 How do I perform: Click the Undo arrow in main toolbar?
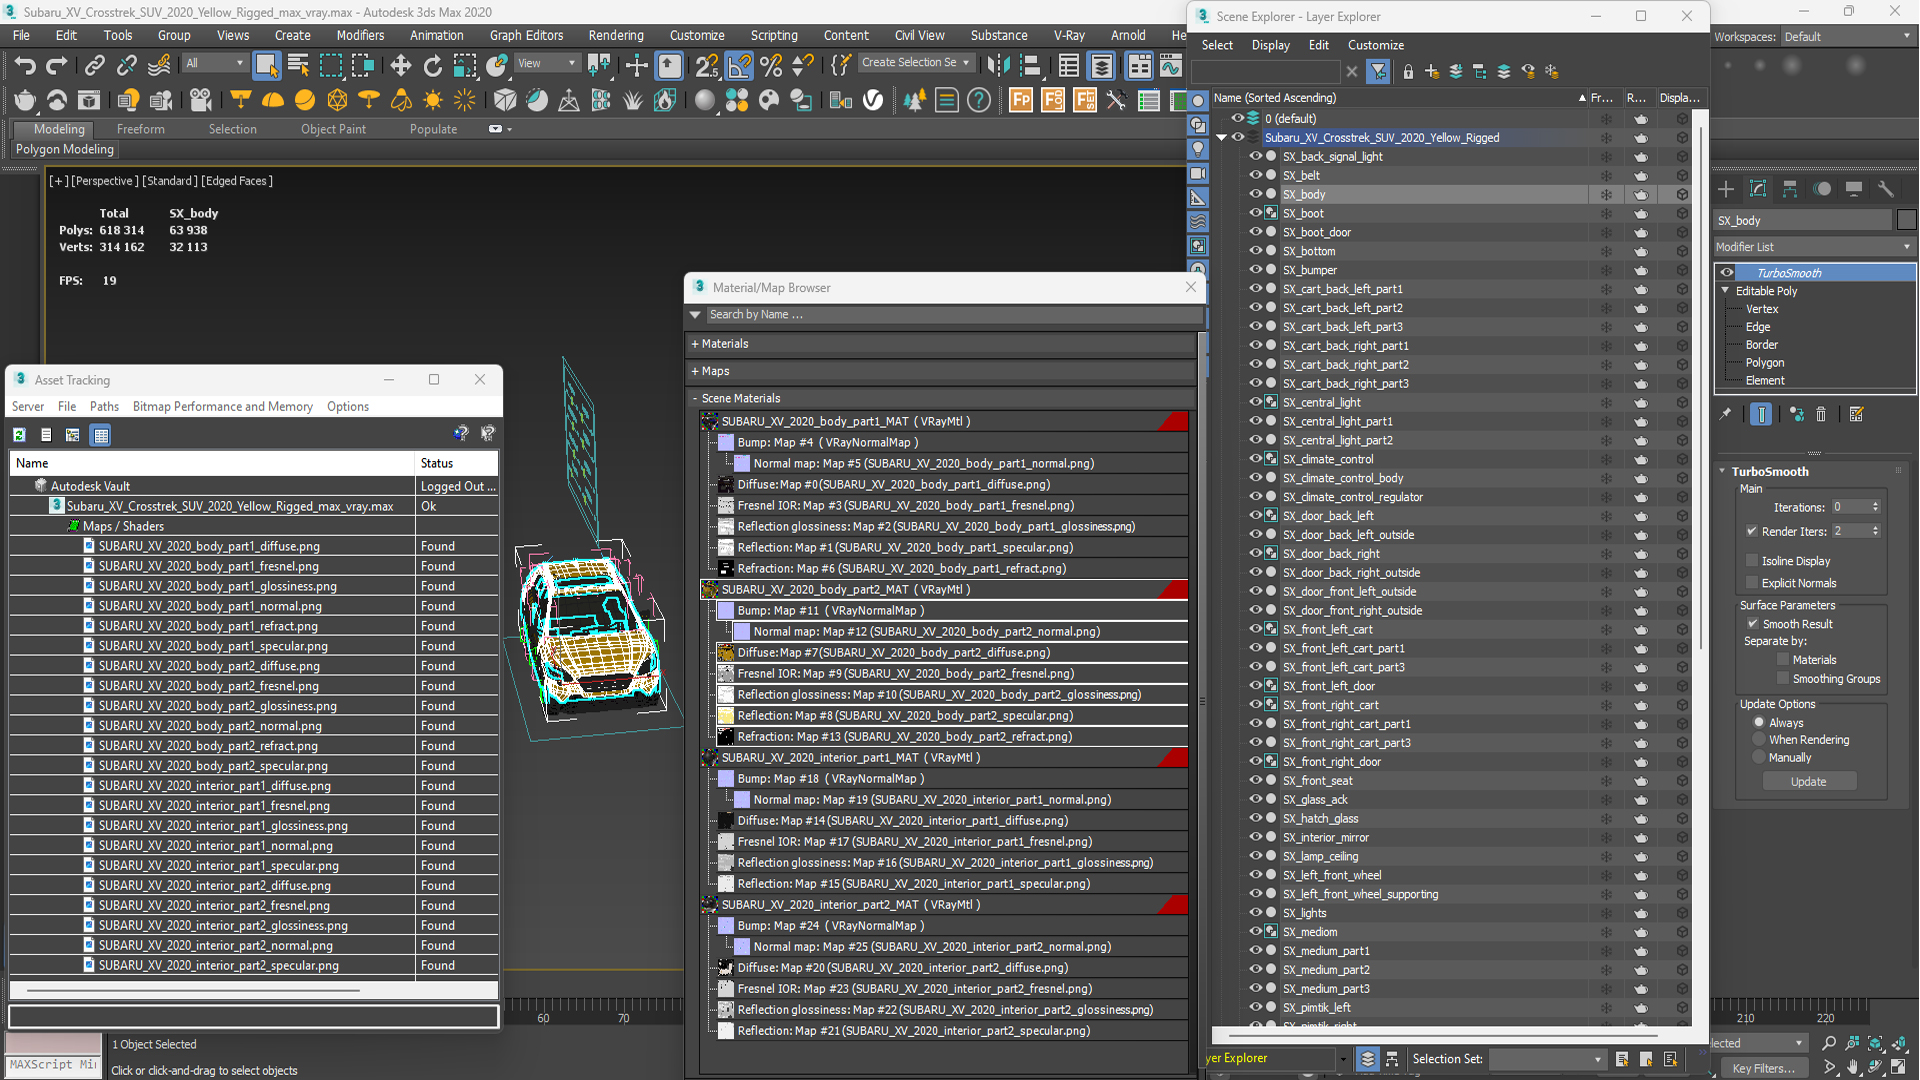25,66
